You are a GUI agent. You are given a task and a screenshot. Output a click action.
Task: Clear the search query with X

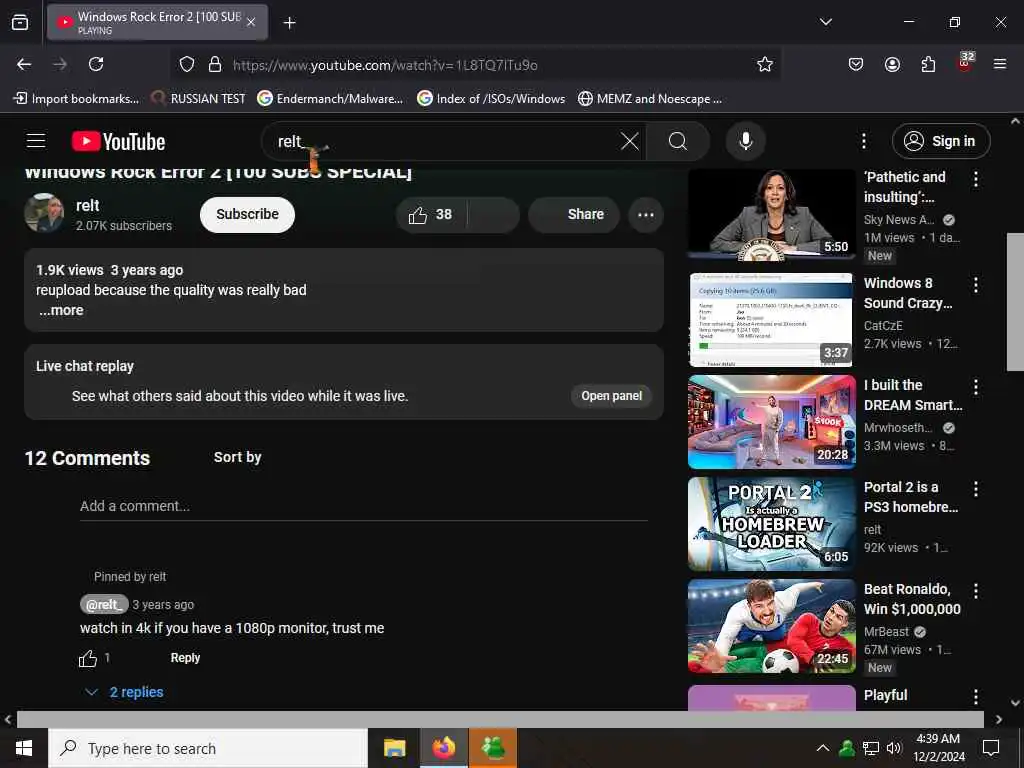coord(630,141)
